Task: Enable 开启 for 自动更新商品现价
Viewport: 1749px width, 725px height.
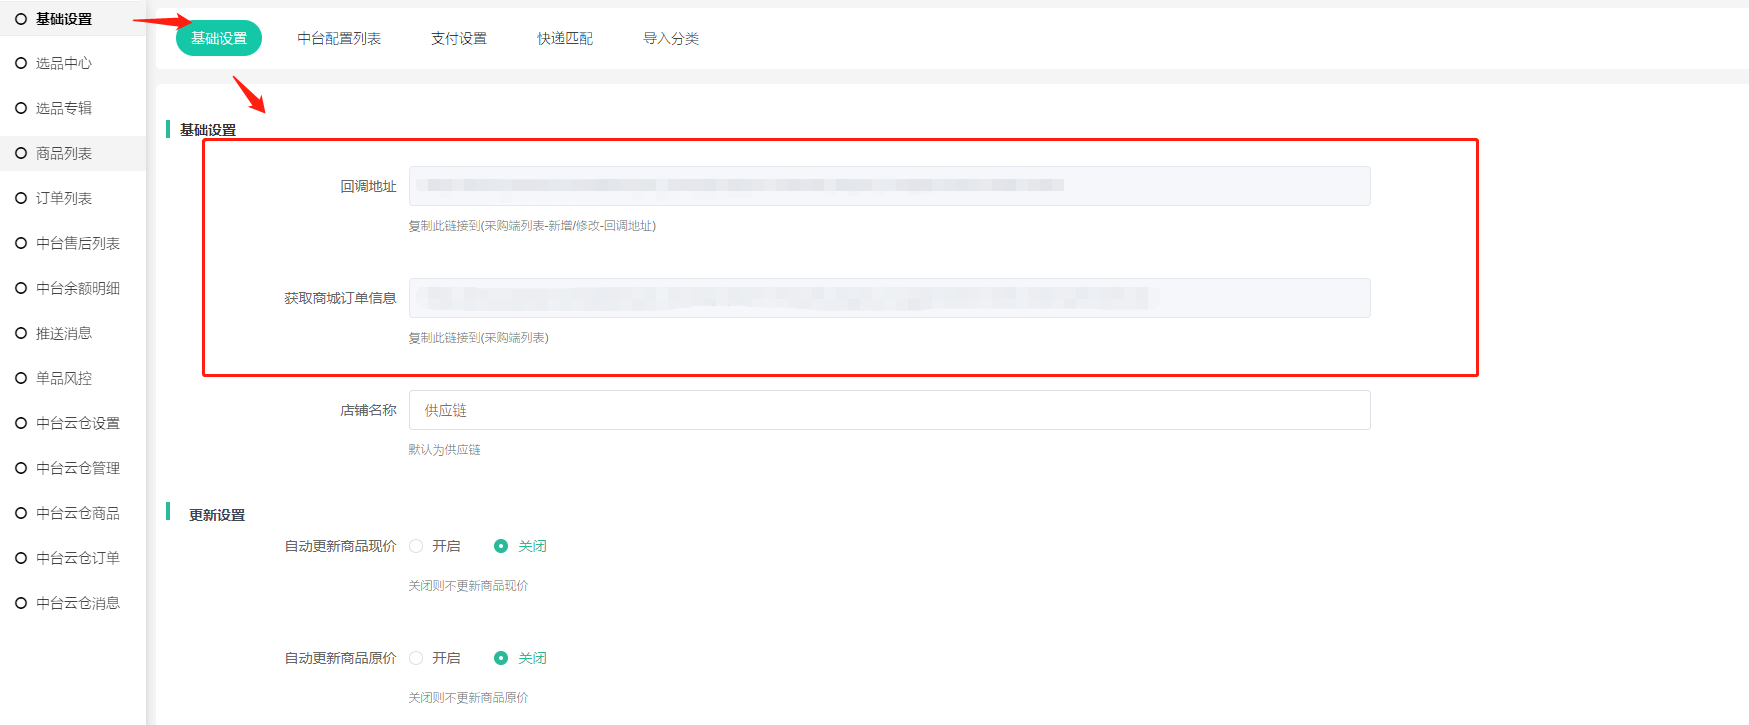Action: (x=417, y=546)
